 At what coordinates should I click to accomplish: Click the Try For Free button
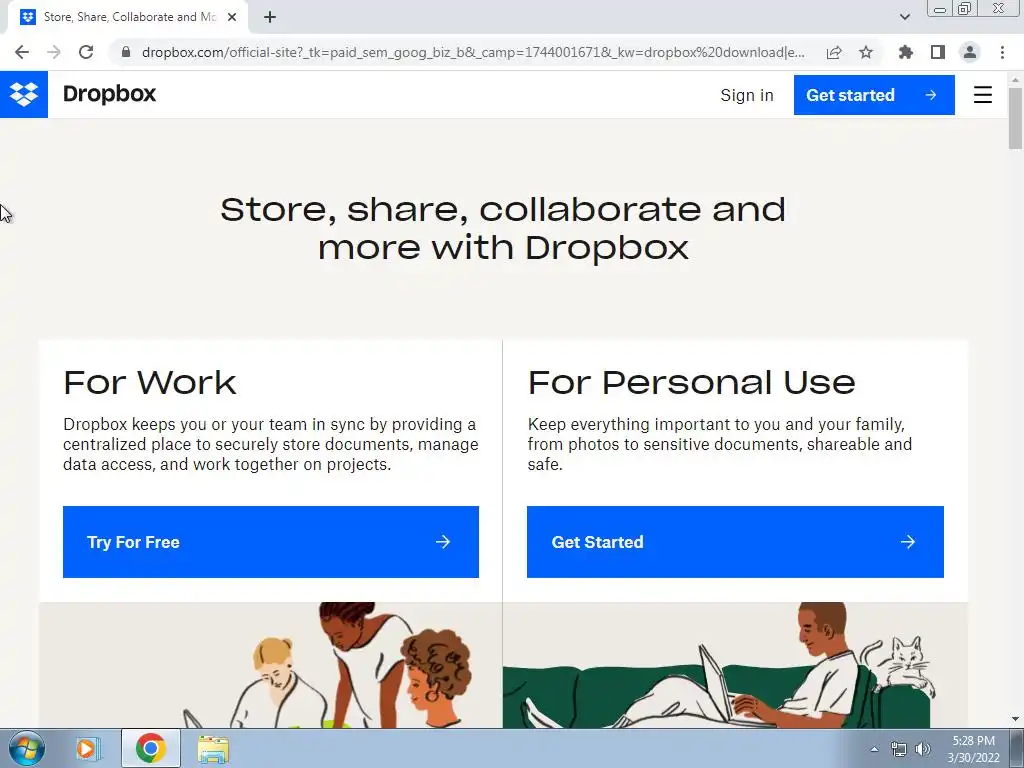[271, 542]
